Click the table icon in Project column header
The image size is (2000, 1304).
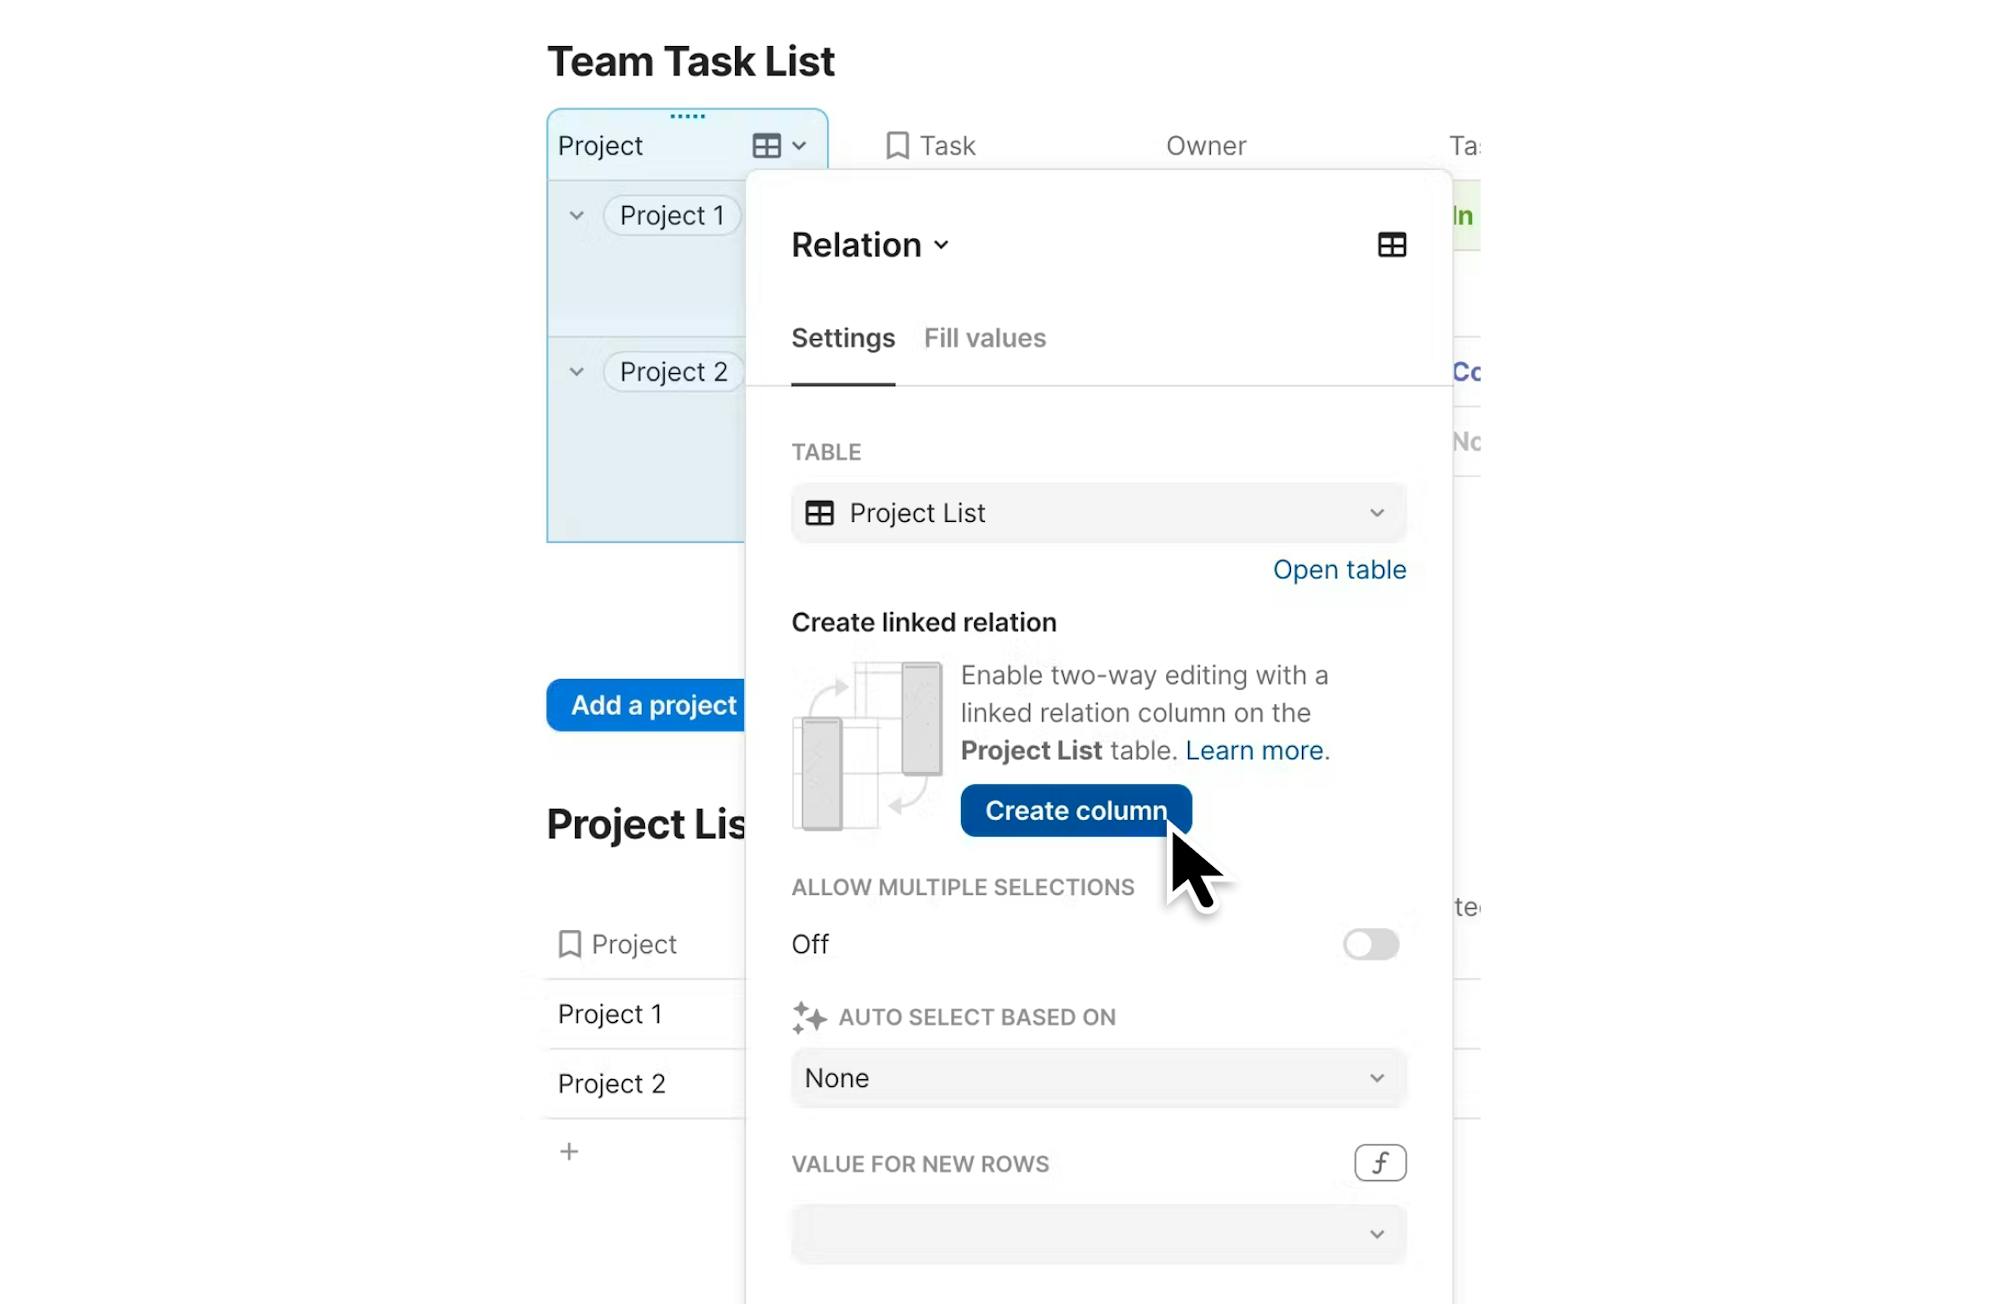[x=766, y=146]
